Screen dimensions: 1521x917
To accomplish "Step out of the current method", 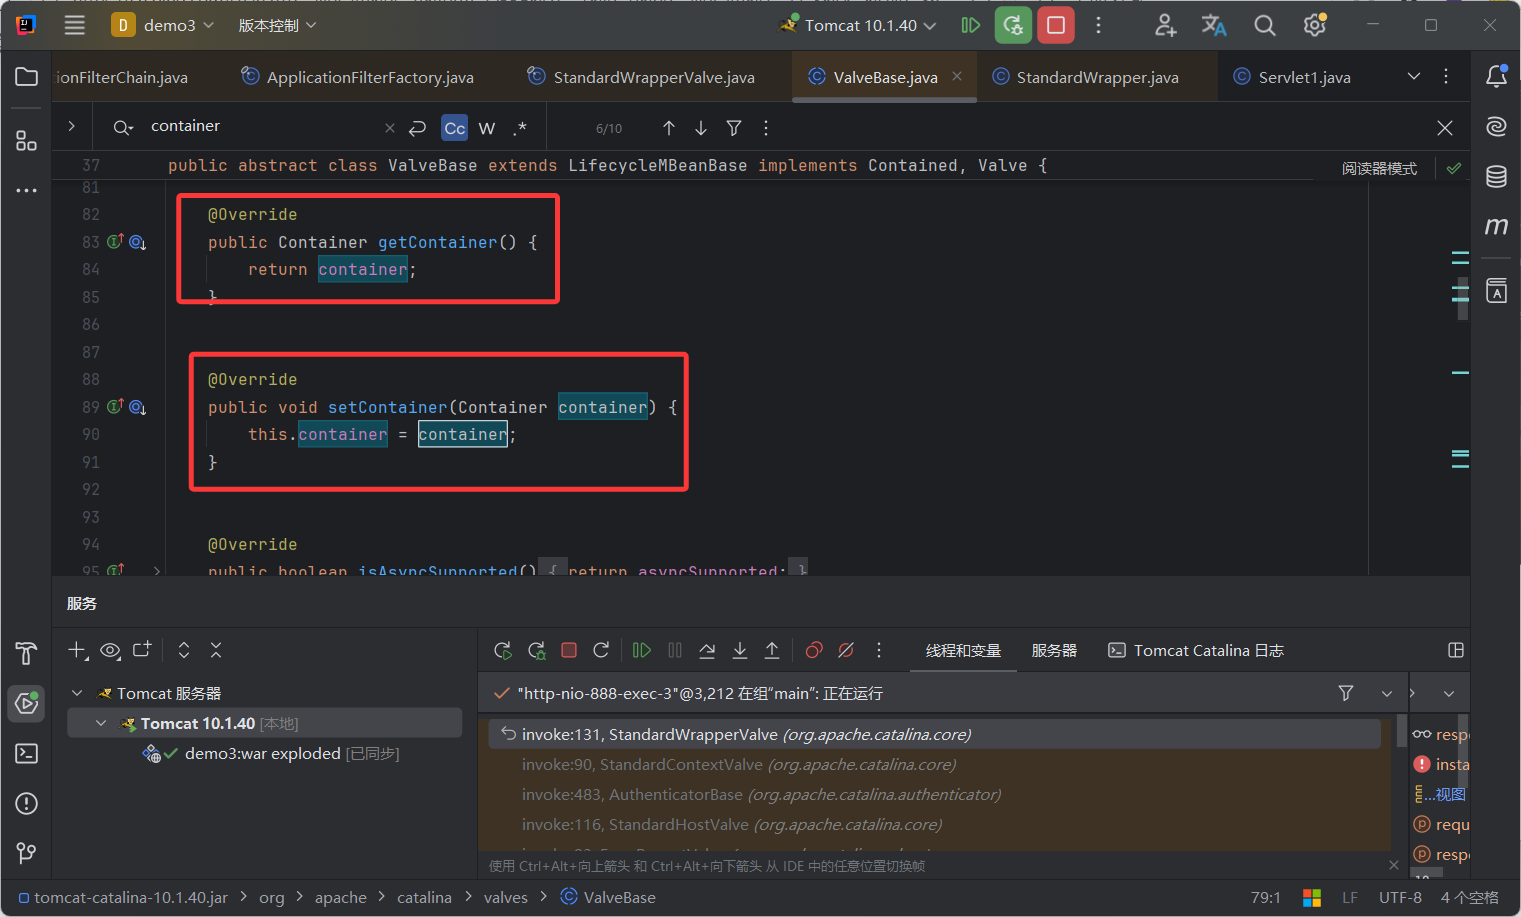I will tap(772, 650).
